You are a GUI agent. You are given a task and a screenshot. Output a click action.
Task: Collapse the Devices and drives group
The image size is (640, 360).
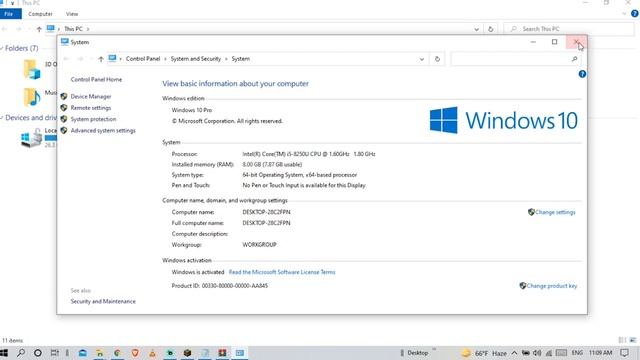click(x=2, y=118)
